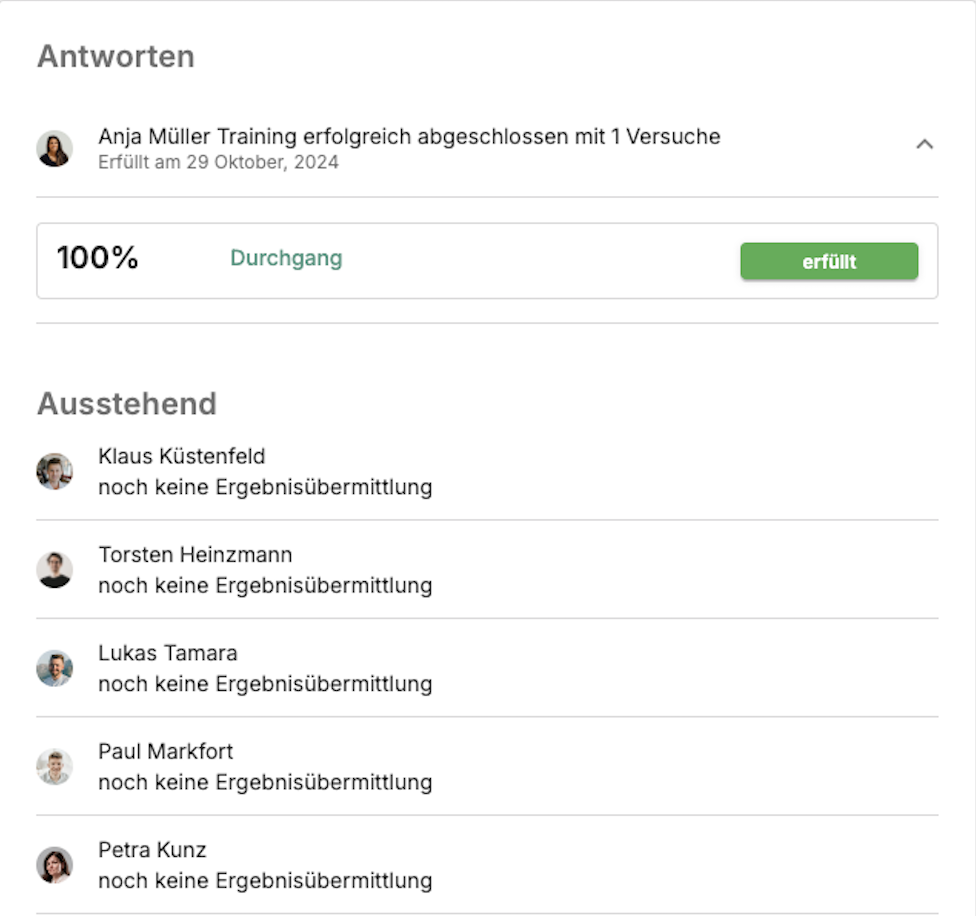Click Anja Müller's profile avatar
Screen dimensions: 976x916
(x=55, y=148)
